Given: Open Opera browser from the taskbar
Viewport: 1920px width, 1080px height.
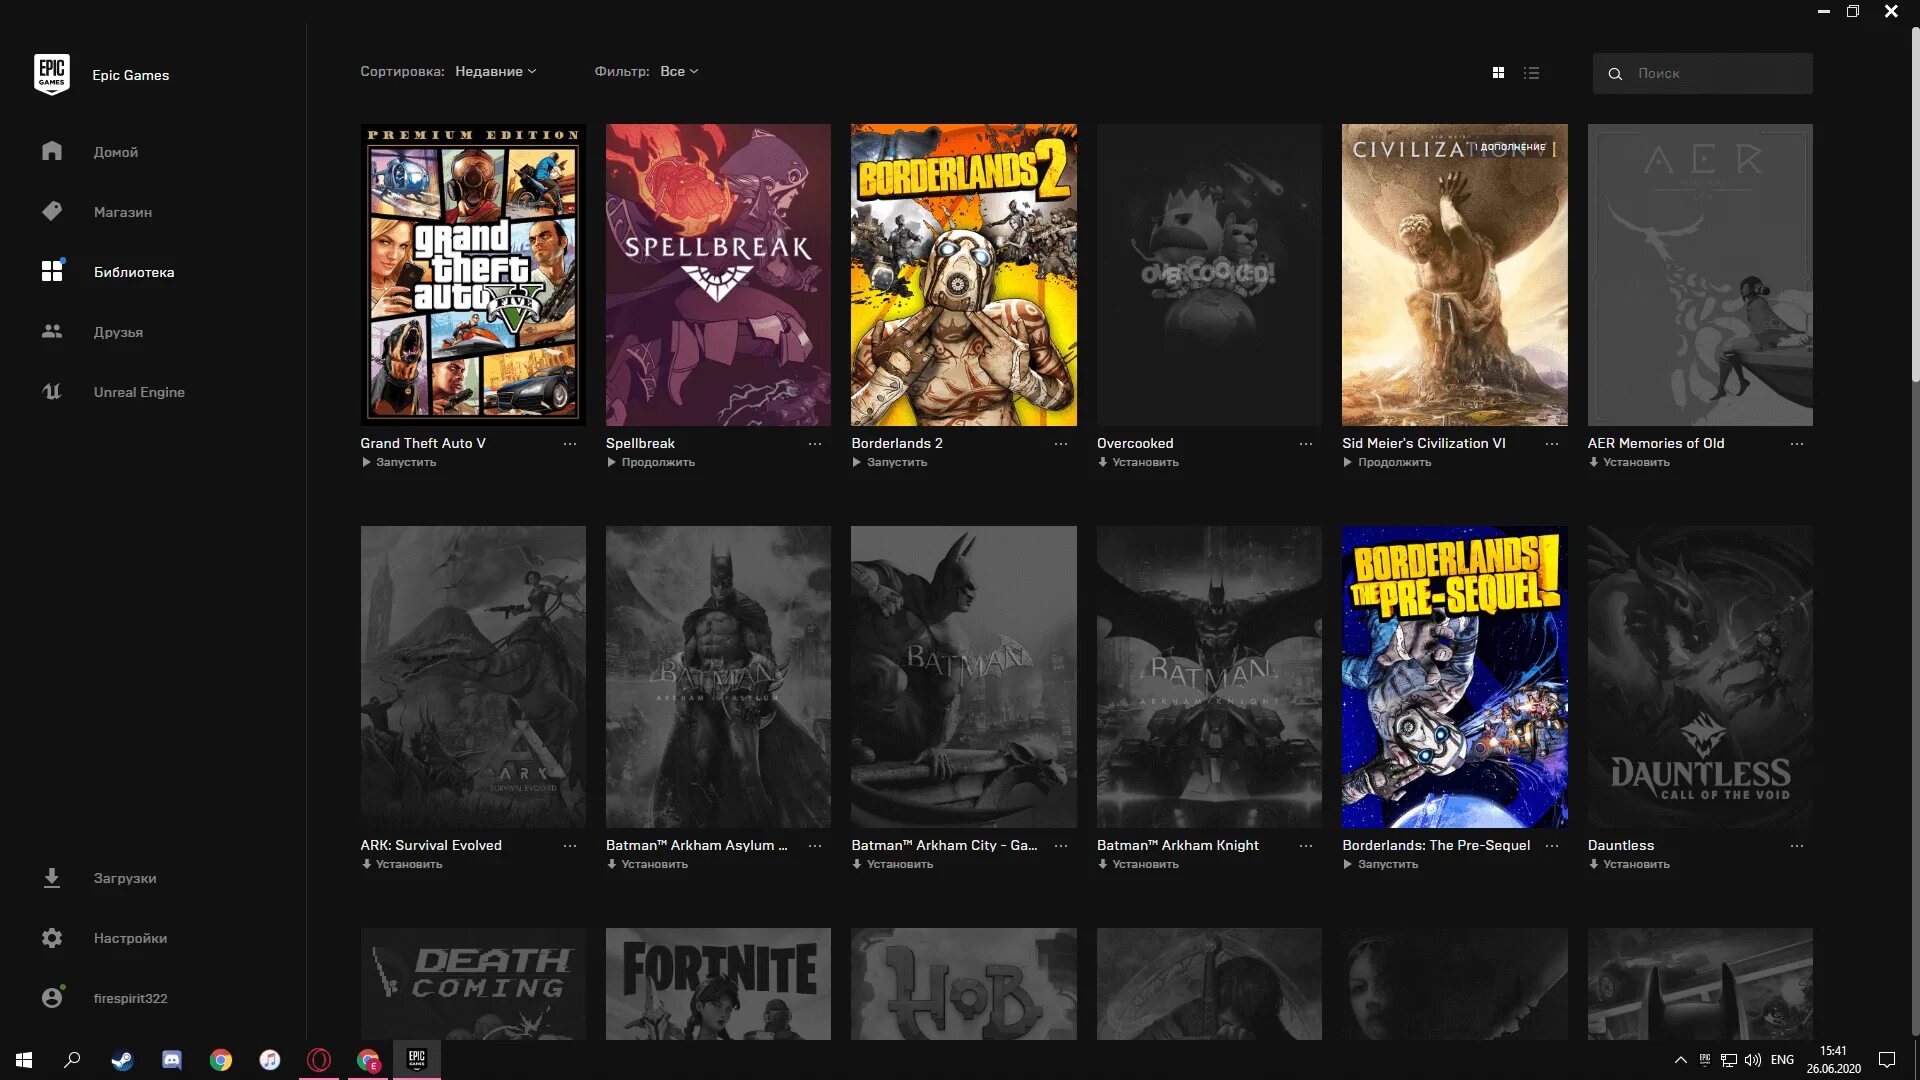Looking at the screenshot, I should (319, 1060).
